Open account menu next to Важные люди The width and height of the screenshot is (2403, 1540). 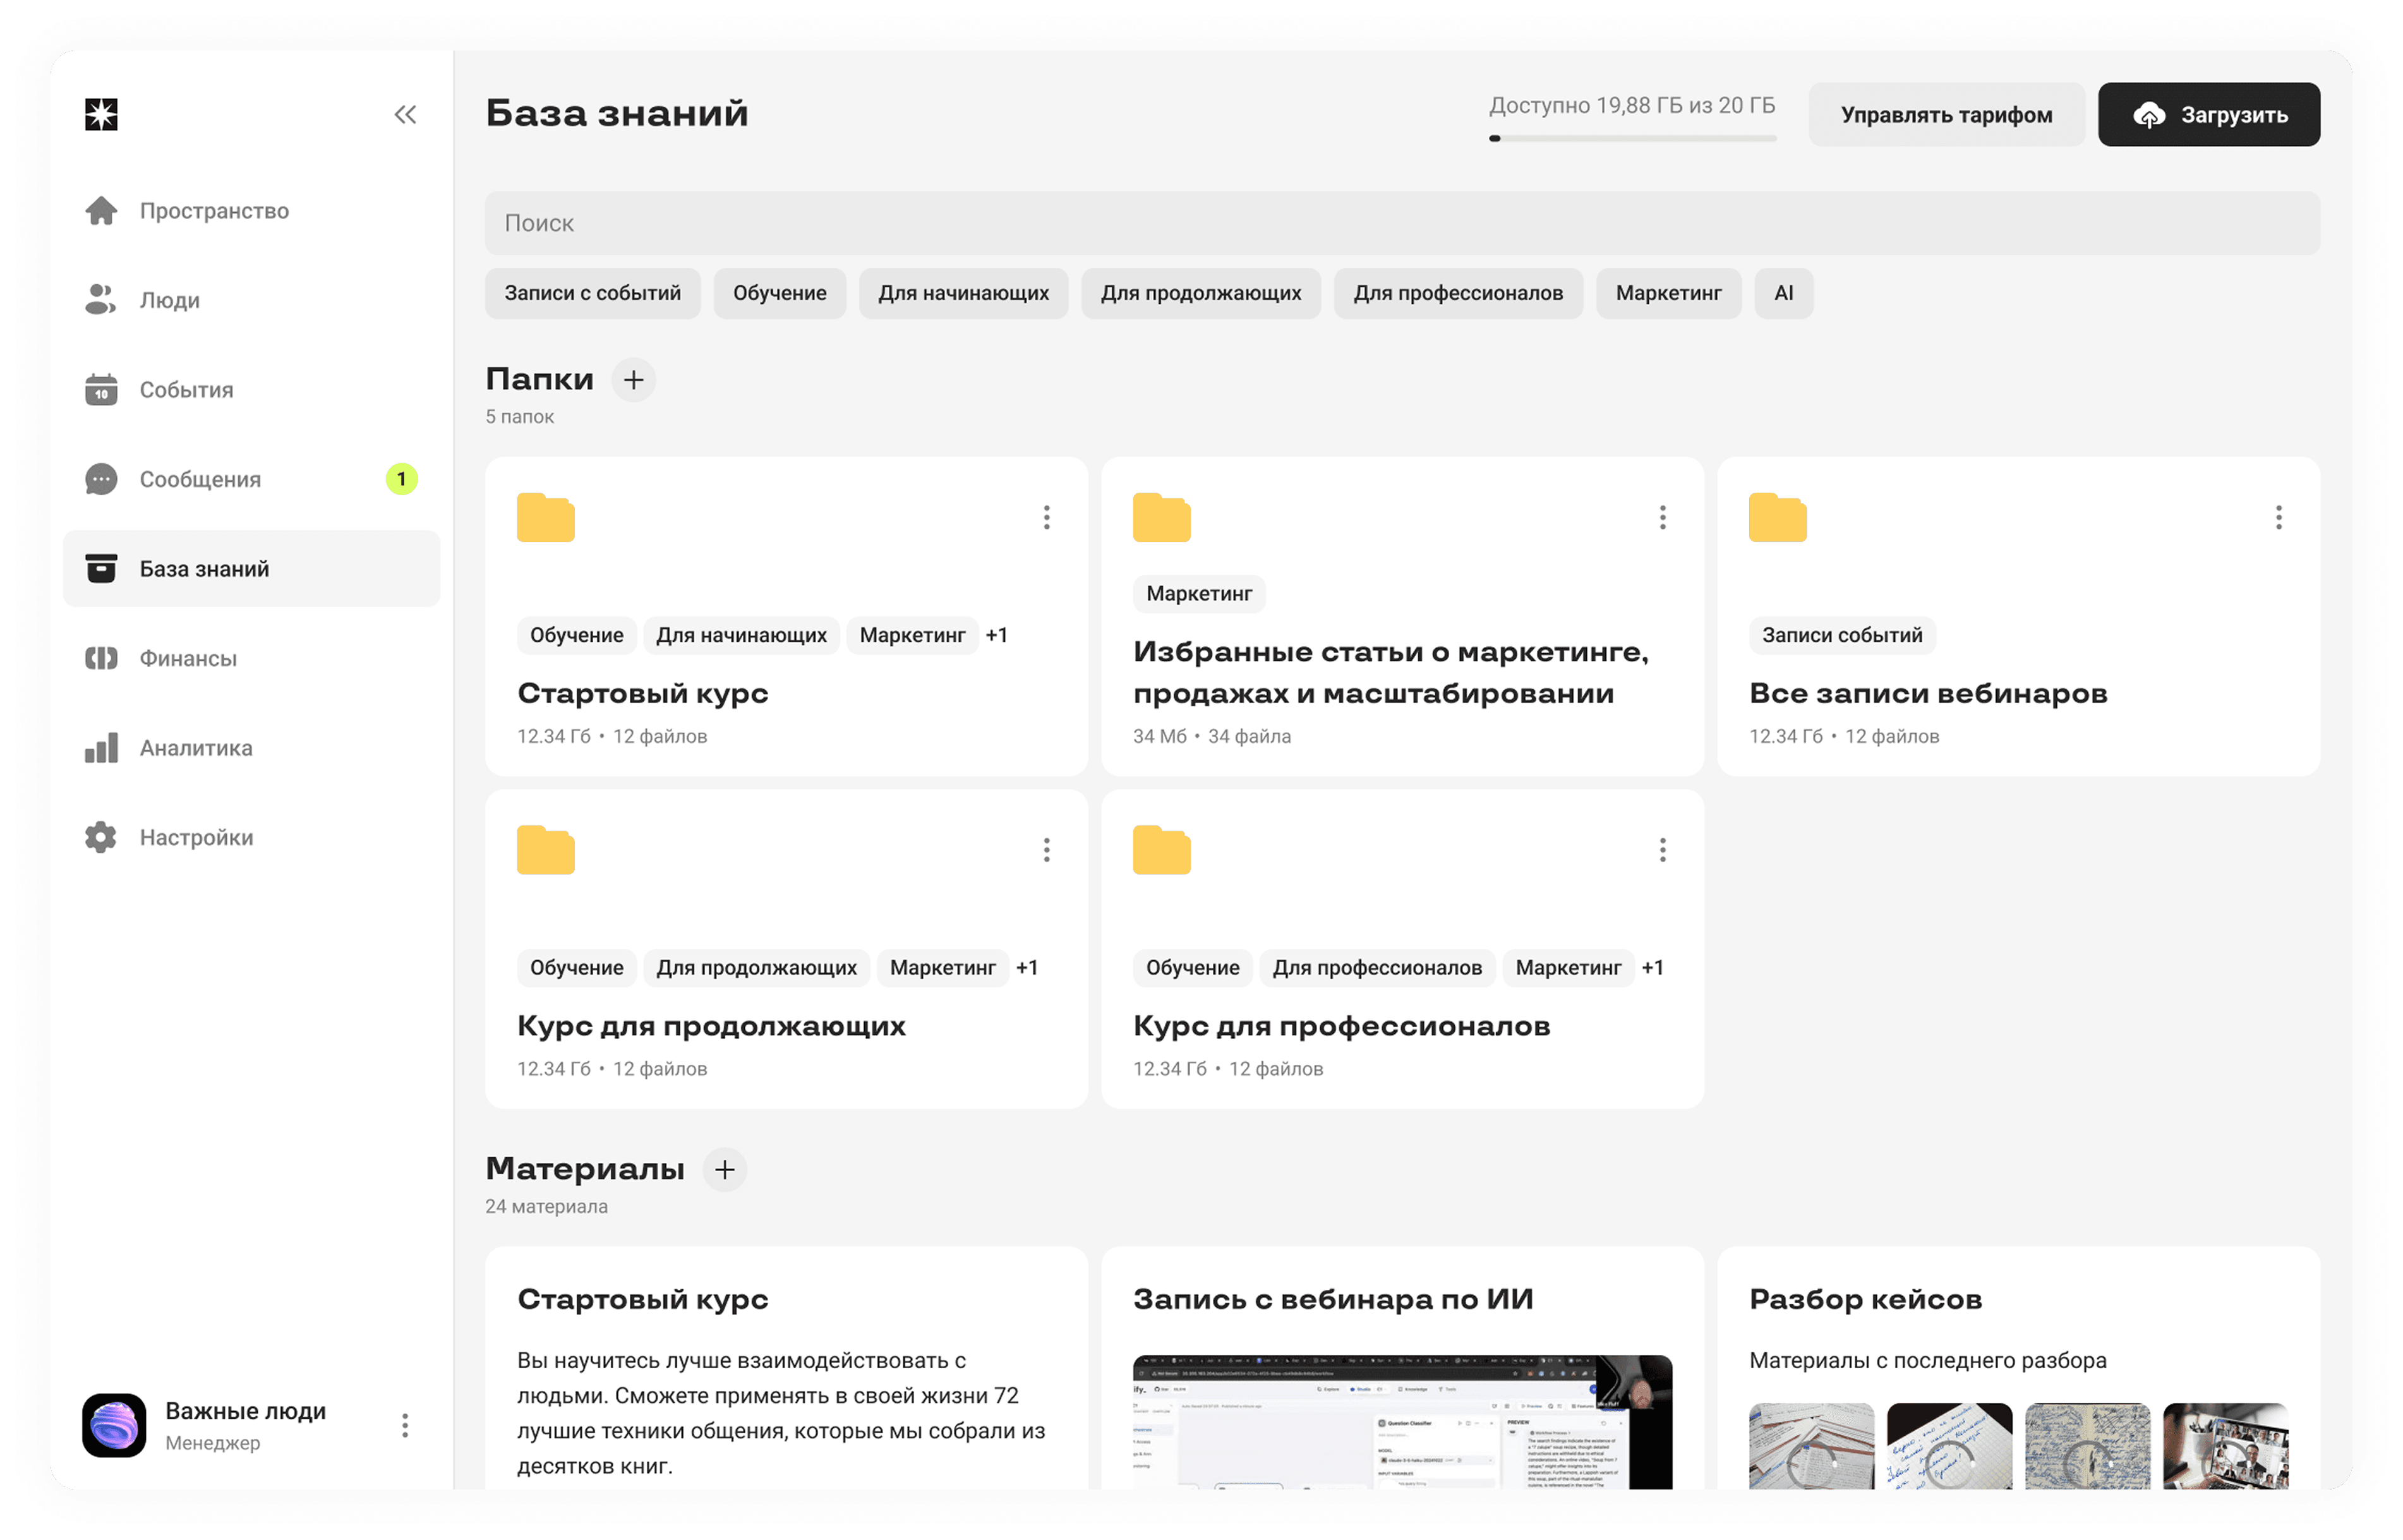pos(405,1425)
